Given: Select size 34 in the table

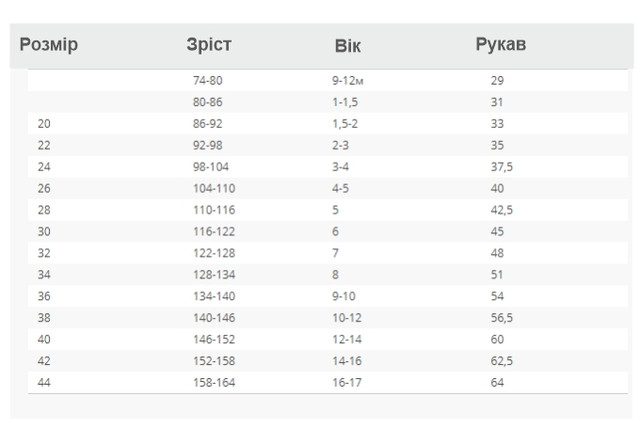Looking at the screenshot, I should tap(44, 274).
